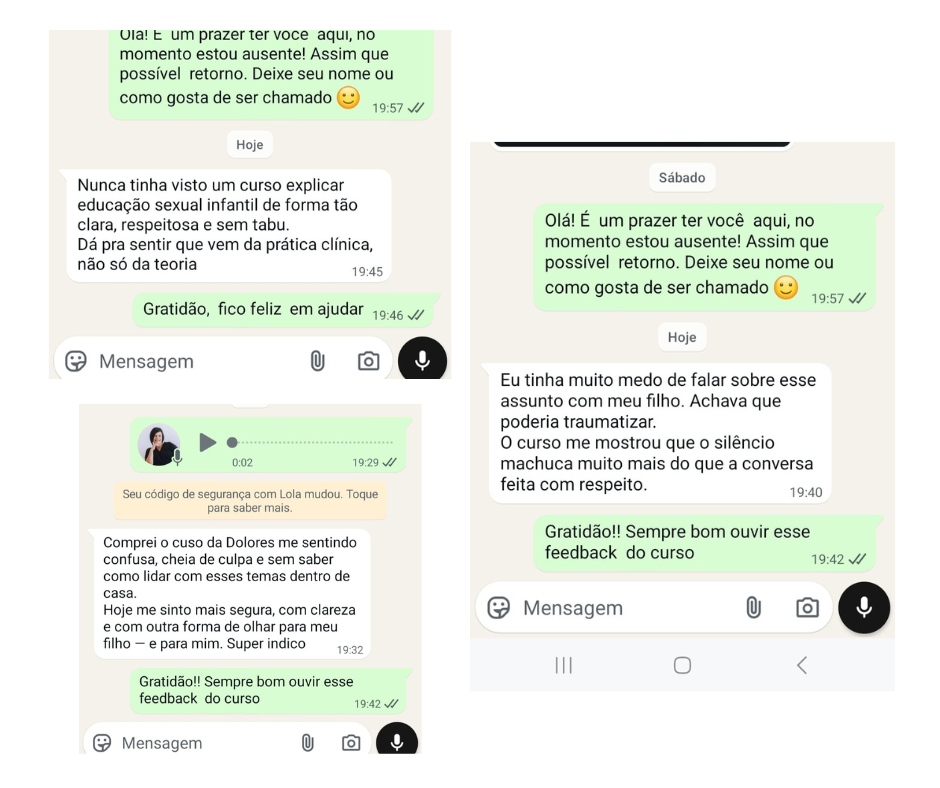
Task: Open camera in chat with 'fico feliz em ajudar'
Action: tap(368, 361)
